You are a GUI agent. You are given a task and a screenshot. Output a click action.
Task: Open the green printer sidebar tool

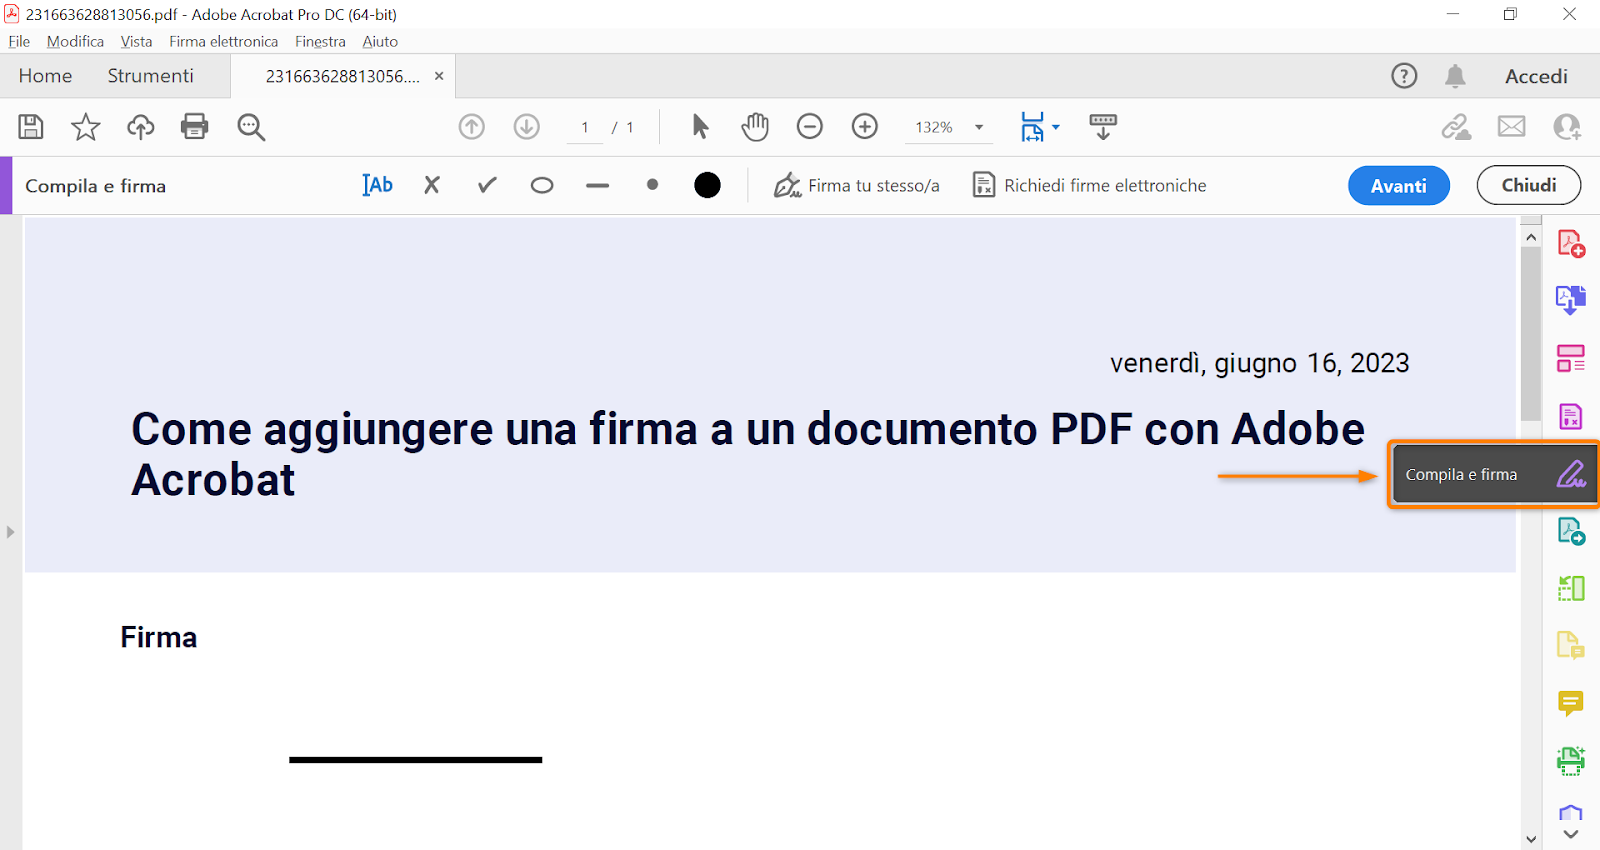tap(1571, 761)
